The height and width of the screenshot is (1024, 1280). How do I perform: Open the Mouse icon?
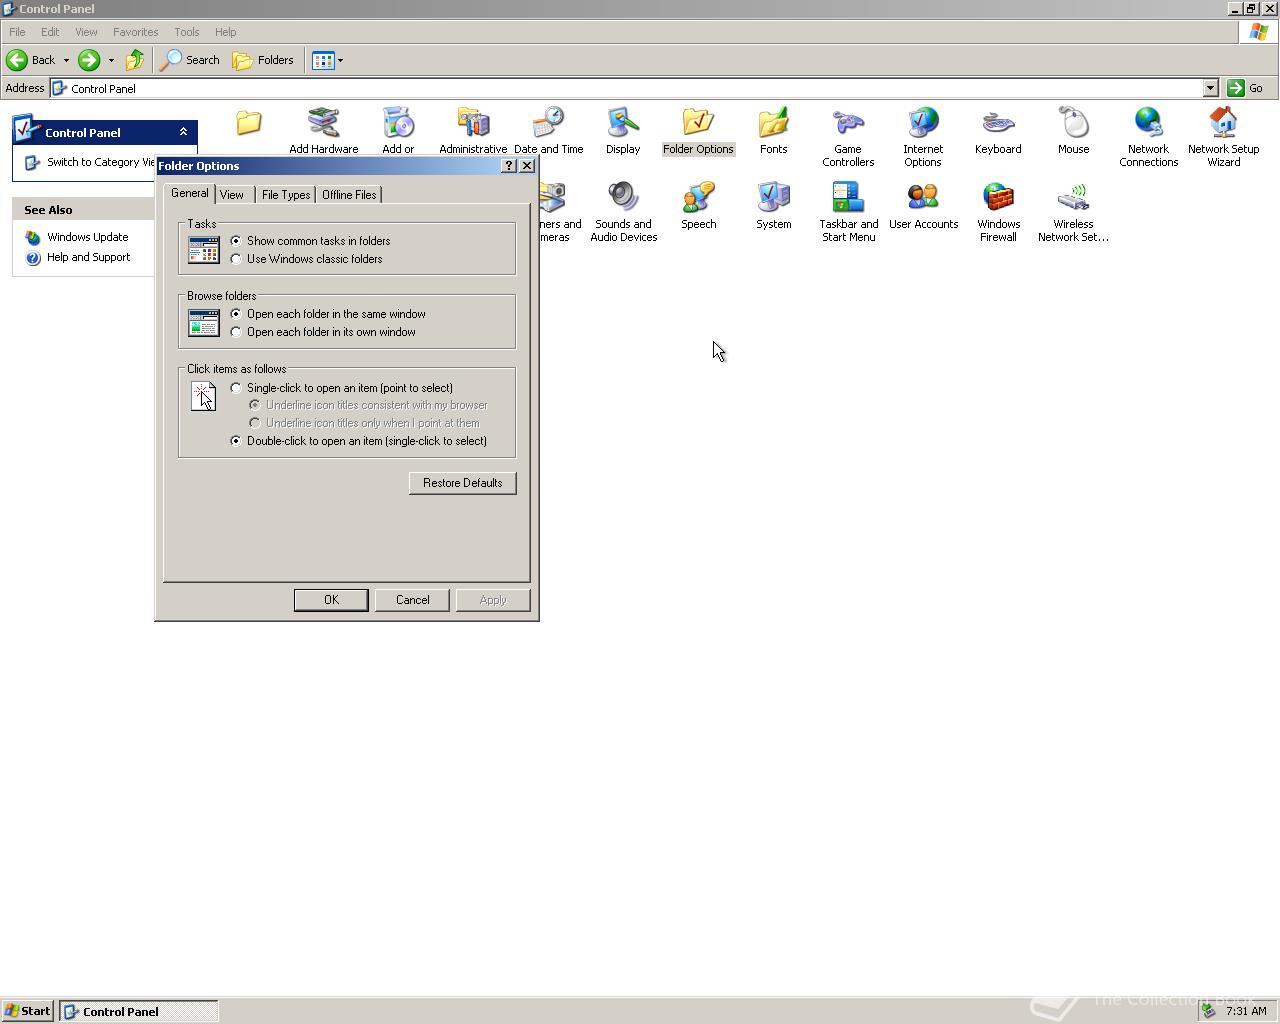click(x=1073, y=131)
